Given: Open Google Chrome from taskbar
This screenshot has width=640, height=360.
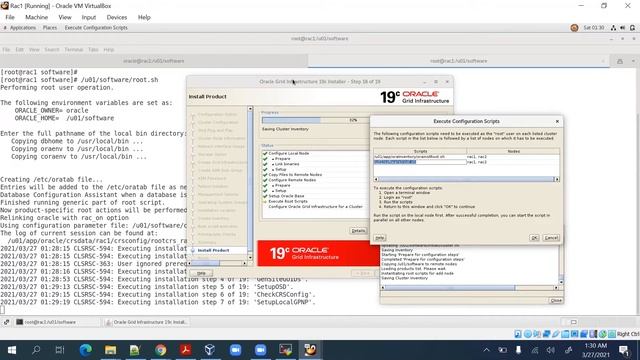Looking at the screenshot, I should (160, 350).
